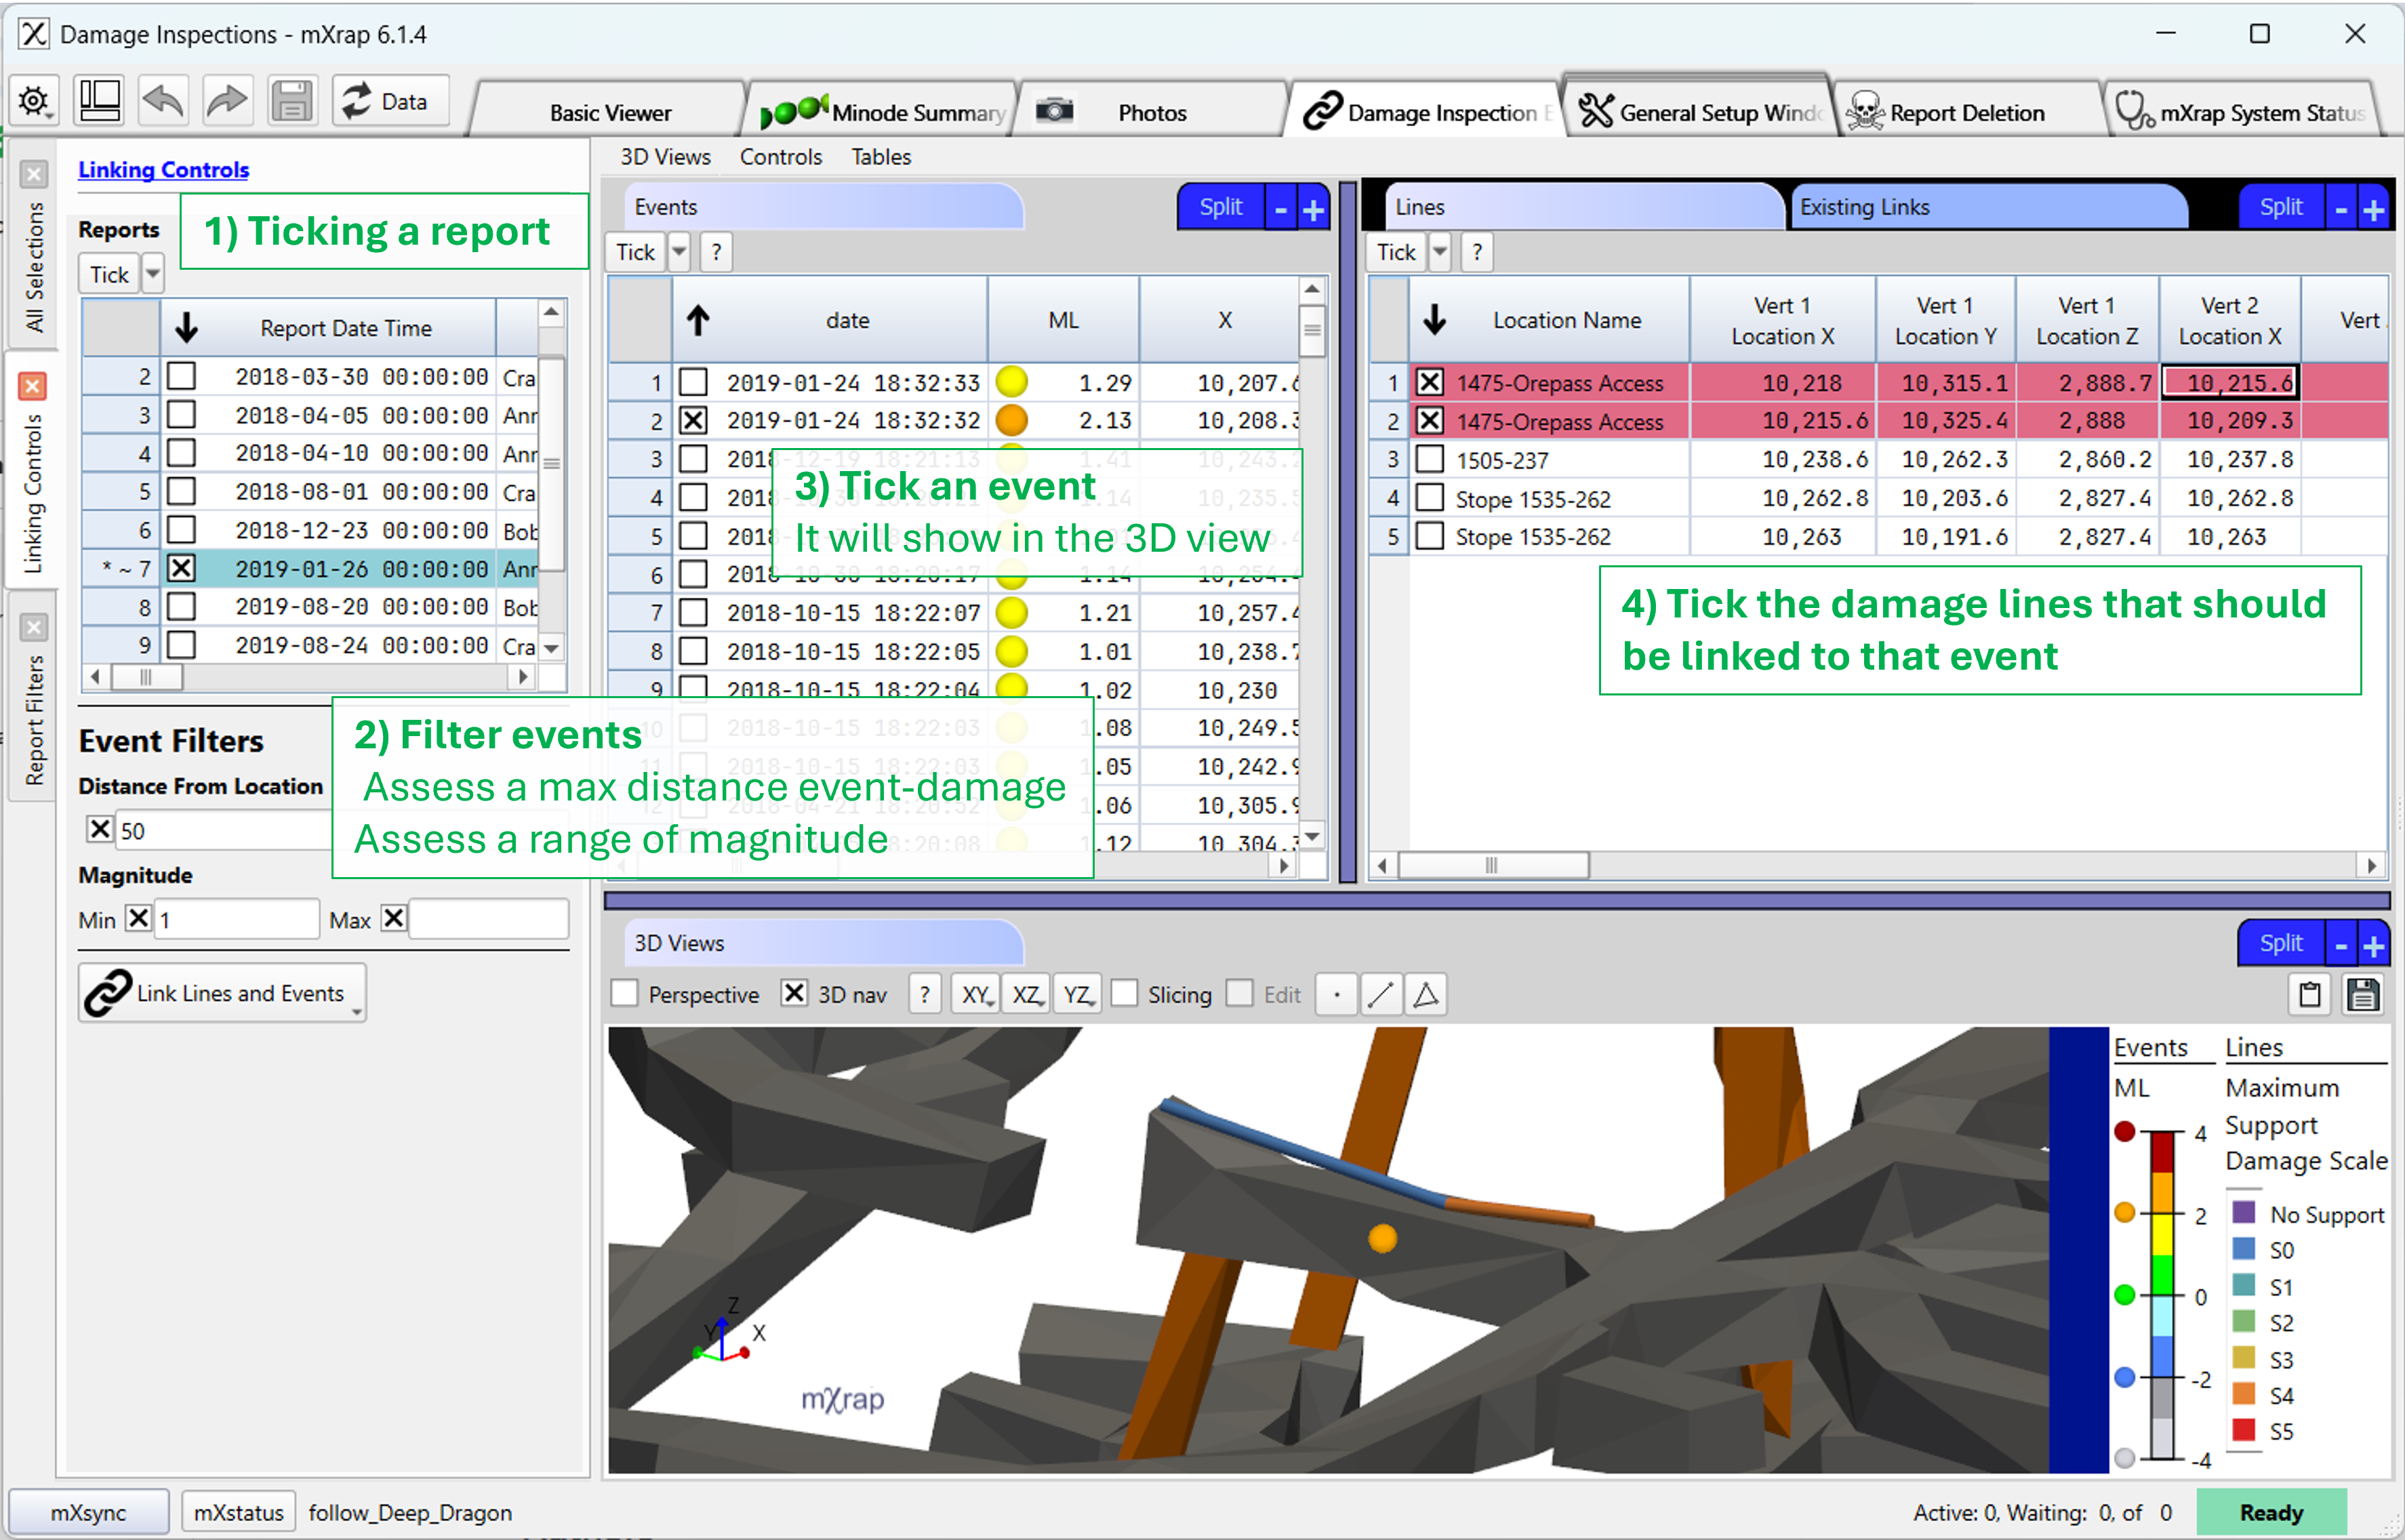This screenshot has height=1540, width=2405.
Task: Click Link Lines and Events button
Action: (x=222, y=993)
